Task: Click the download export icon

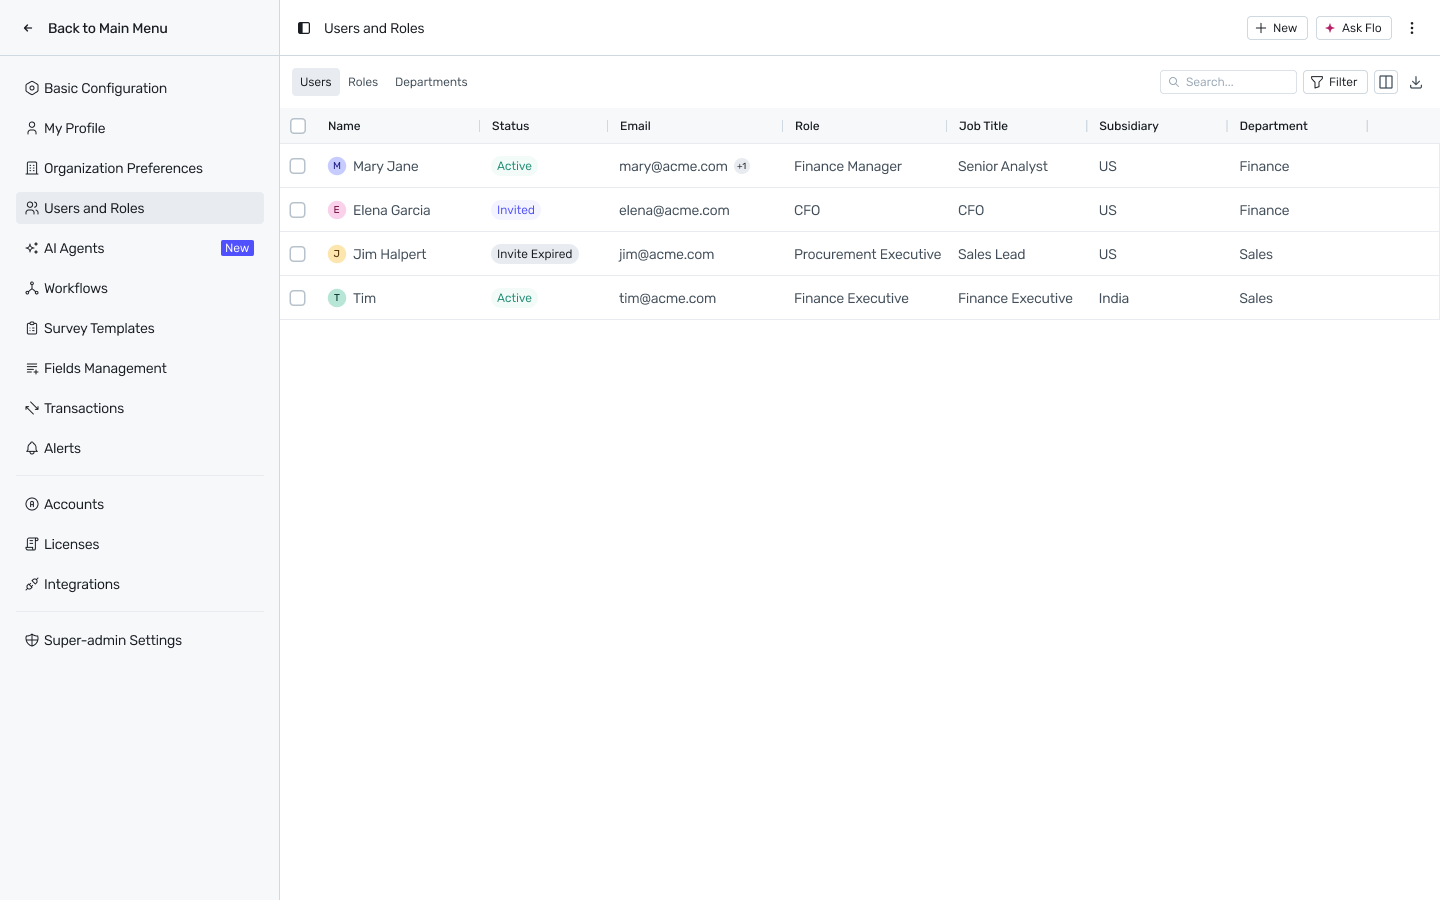Action: click(1416, 82)
